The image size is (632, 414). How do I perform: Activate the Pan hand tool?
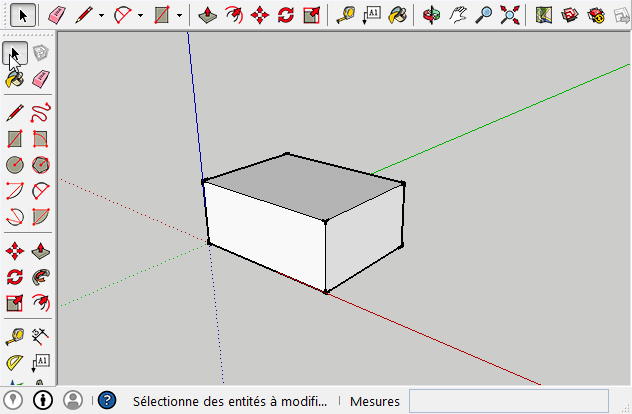pos(458,15)
